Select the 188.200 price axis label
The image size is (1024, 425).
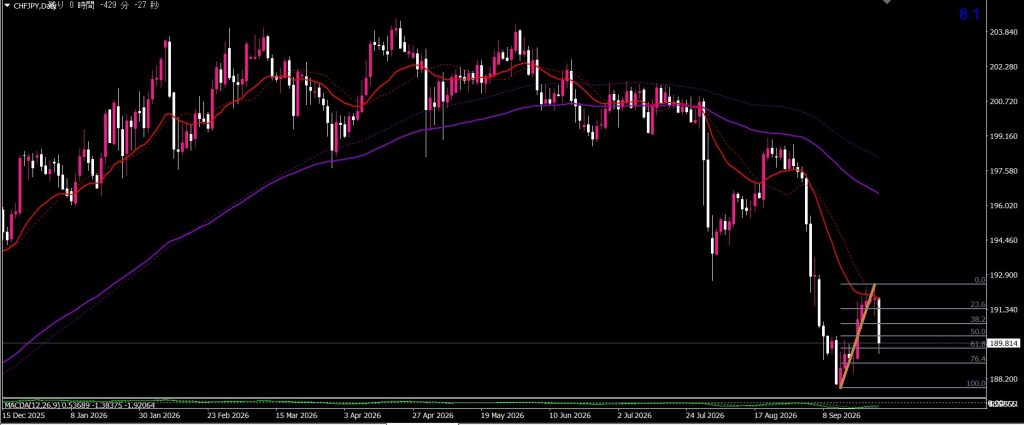[x=1004, y=379]
